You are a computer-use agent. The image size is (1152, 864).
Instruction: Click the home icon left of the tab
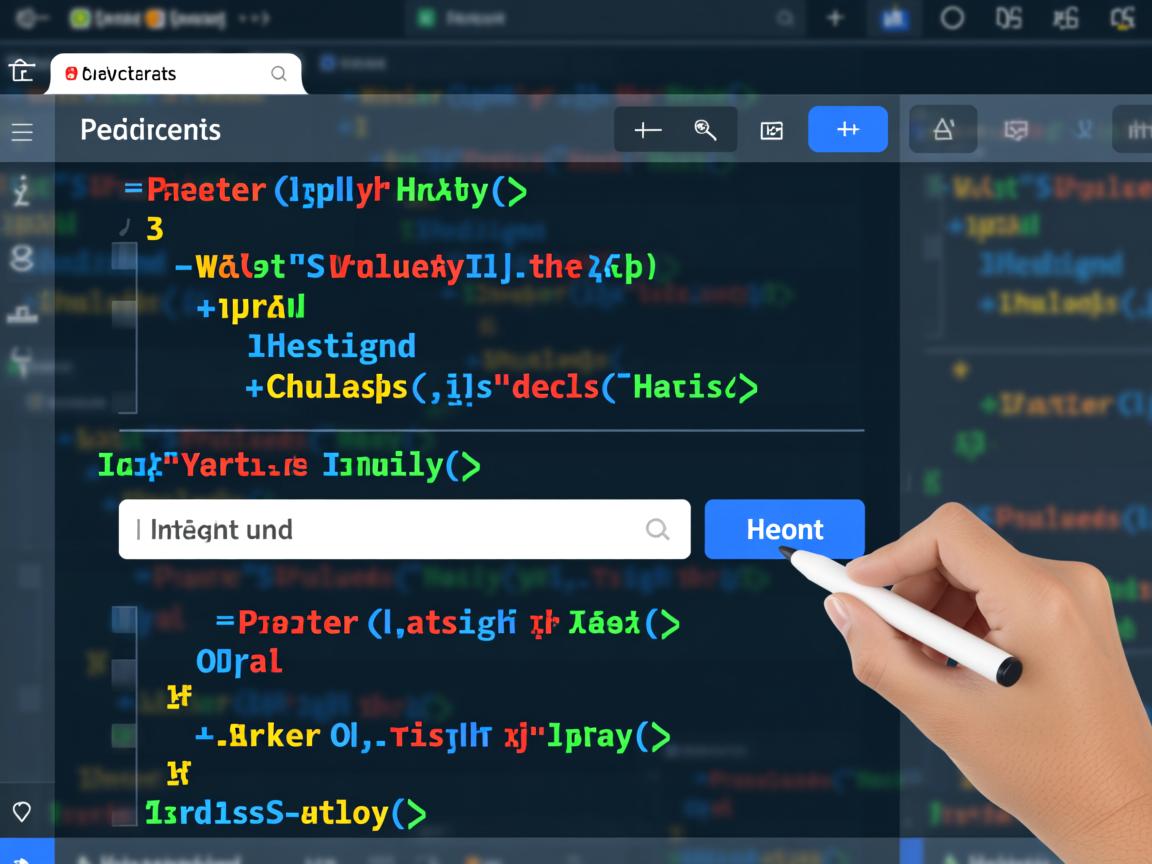[21, 71]
